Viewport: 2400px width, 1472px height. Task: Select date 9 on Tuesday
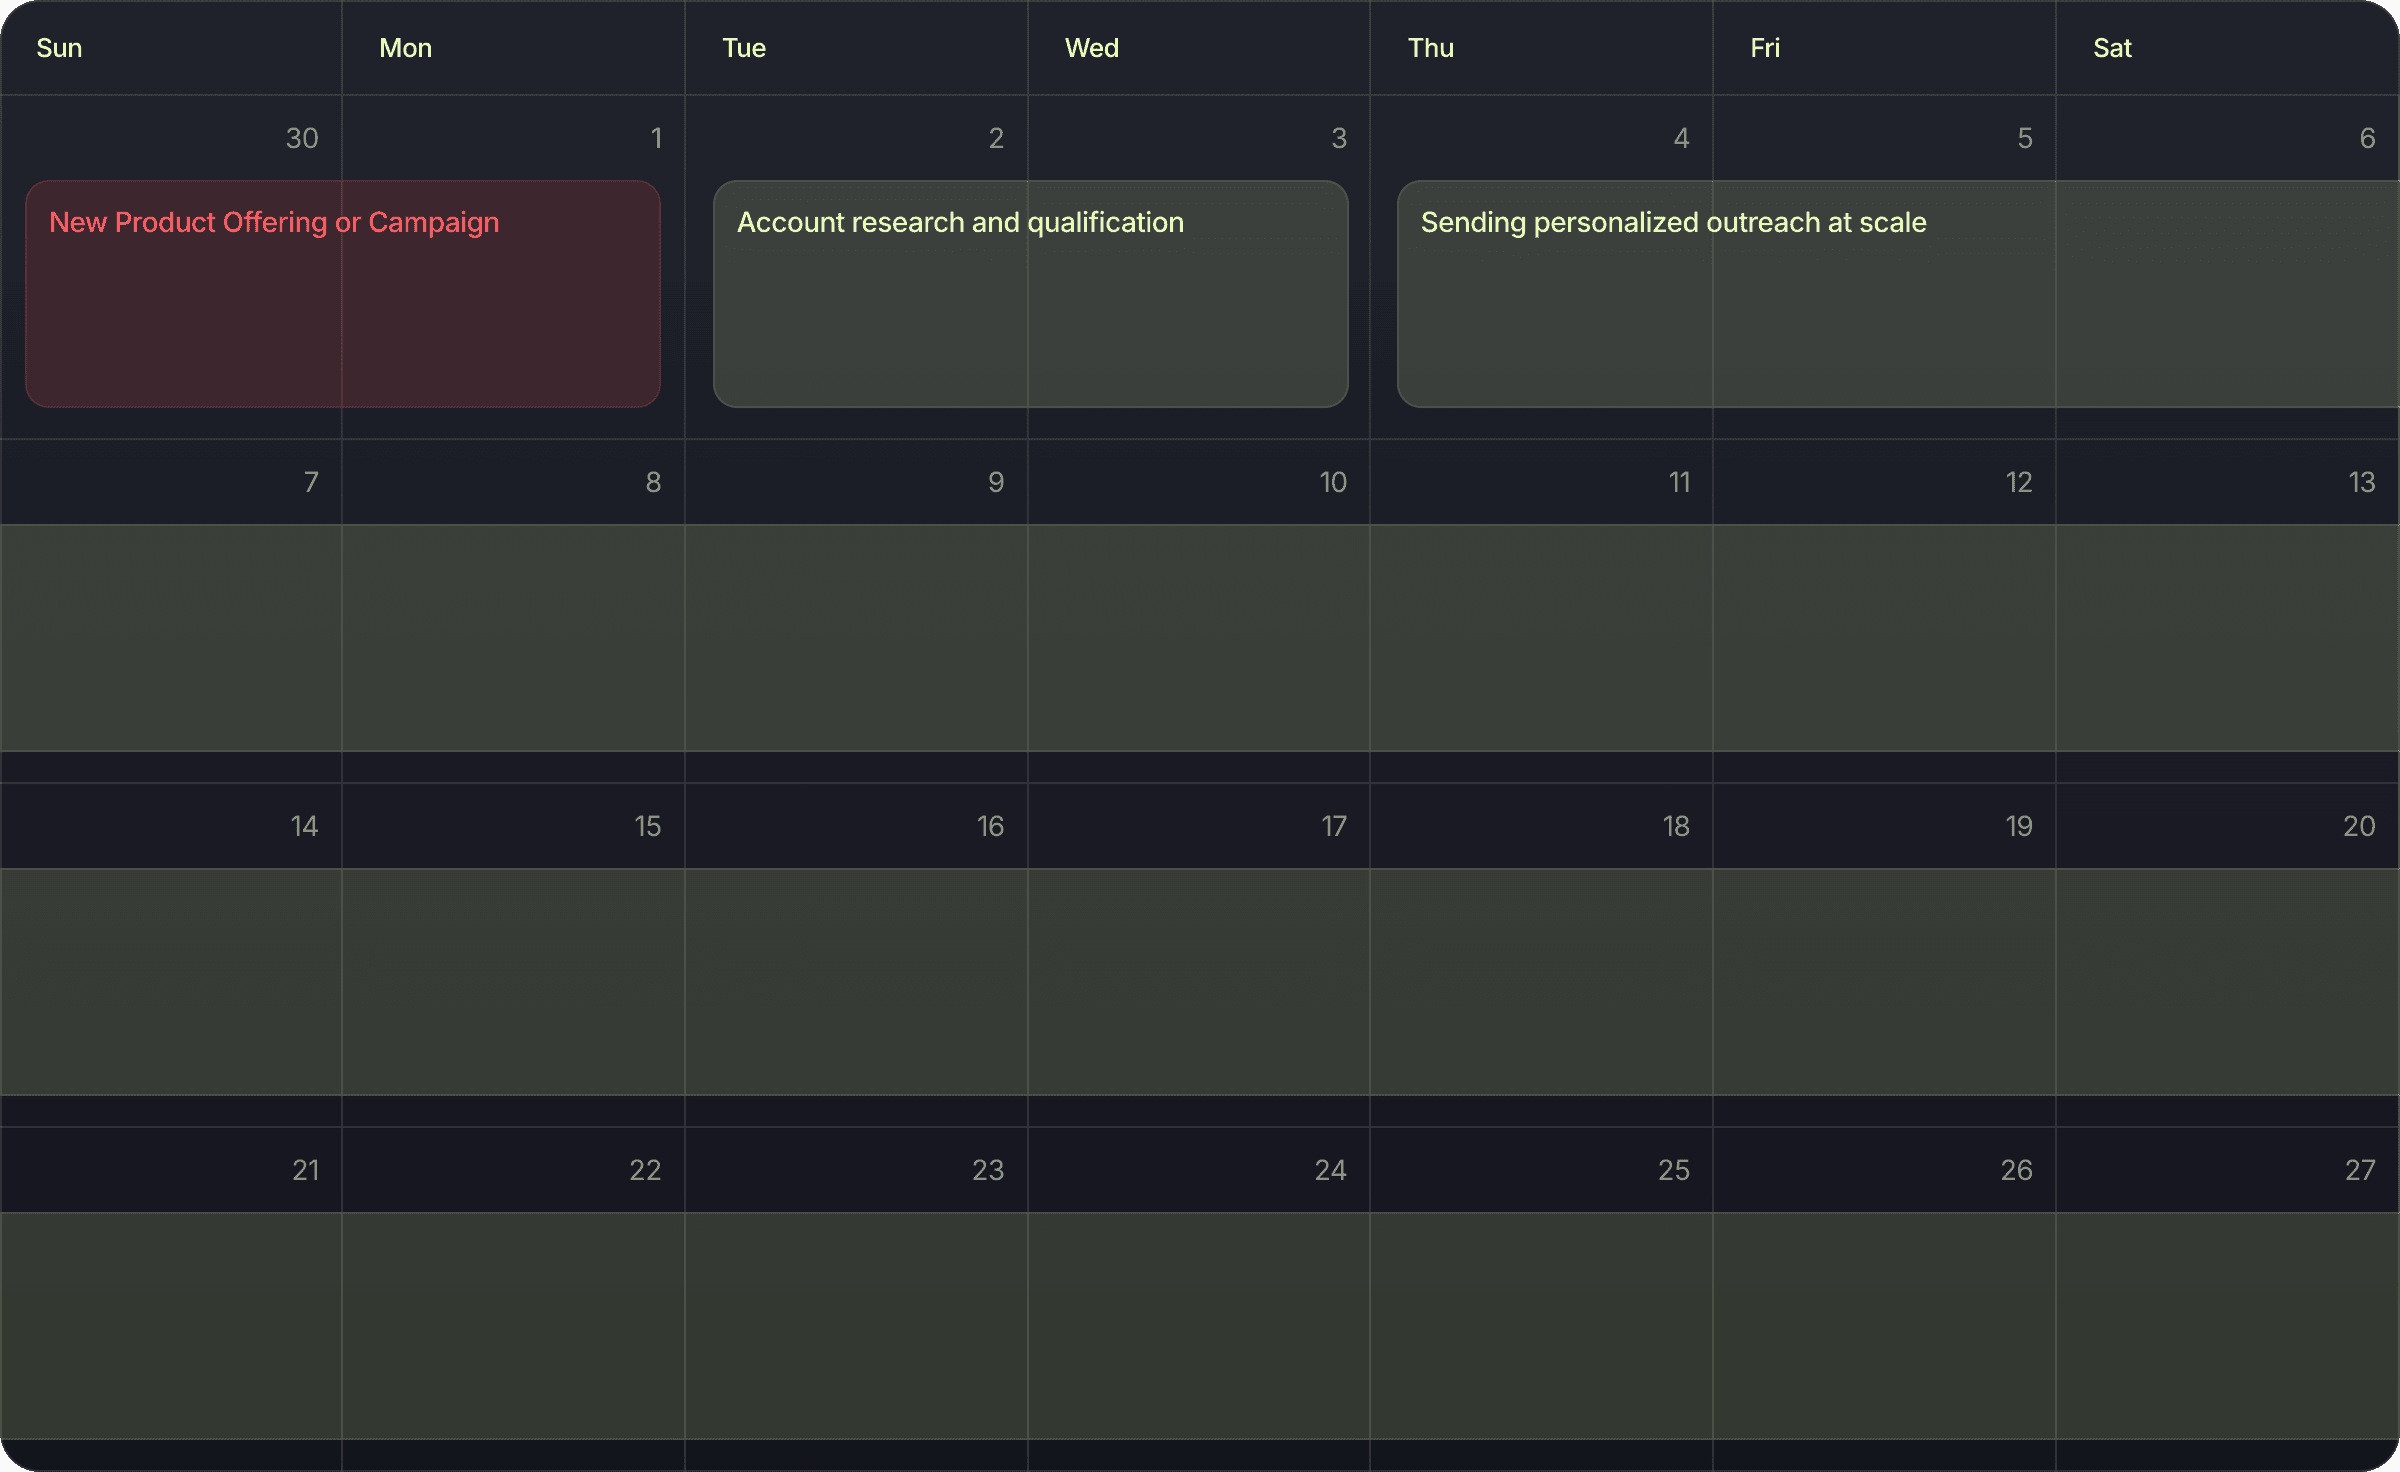[995, 482]
